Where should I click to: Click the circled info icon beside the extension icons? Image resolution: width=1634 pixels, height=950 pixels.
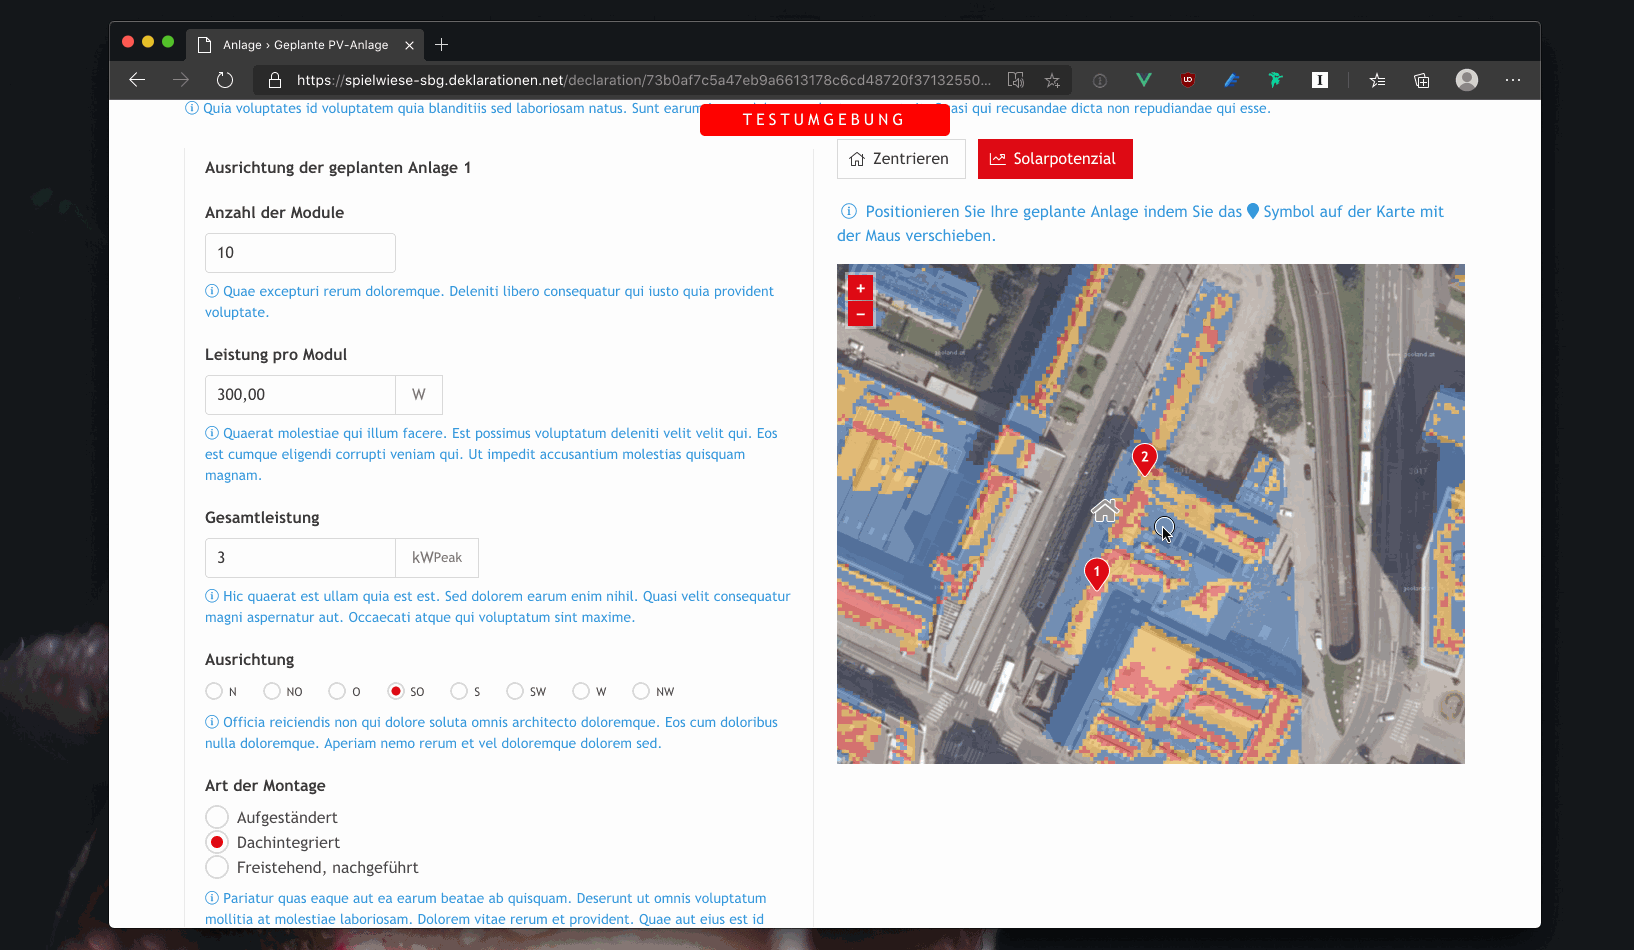tap(1100, 80)
